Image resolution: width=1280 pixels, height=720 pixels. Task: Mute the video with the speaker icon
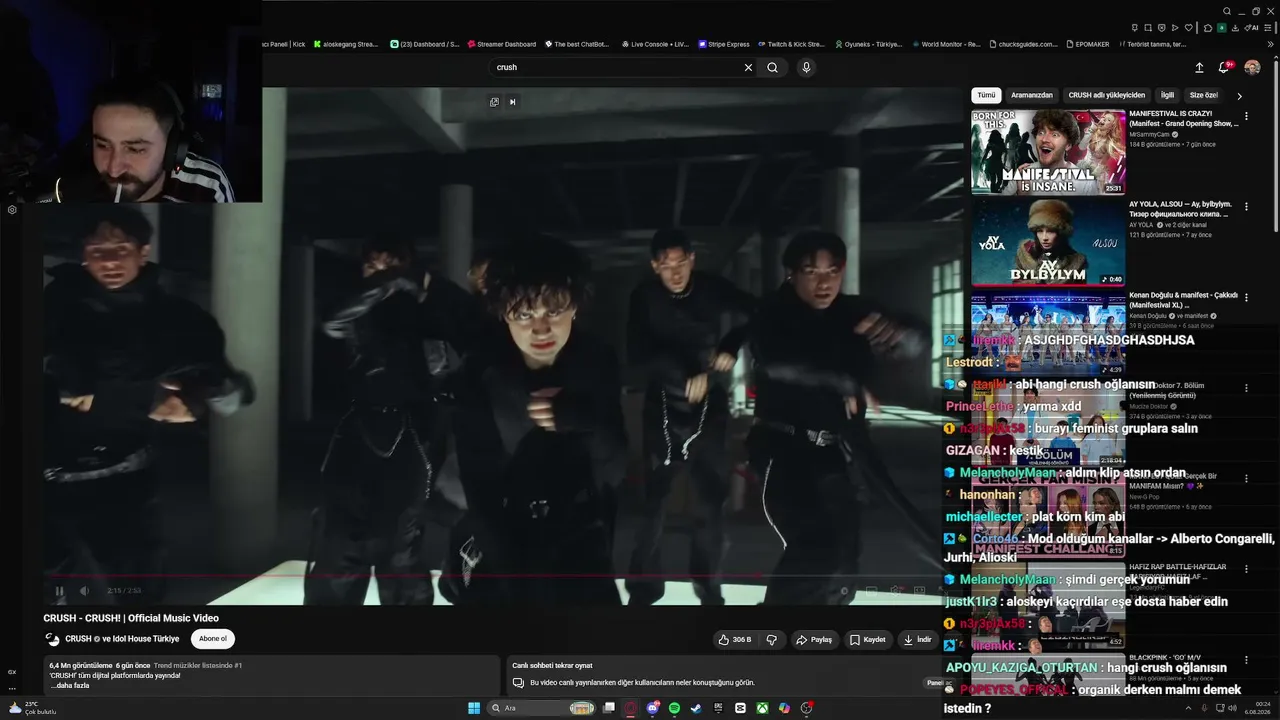84,591
